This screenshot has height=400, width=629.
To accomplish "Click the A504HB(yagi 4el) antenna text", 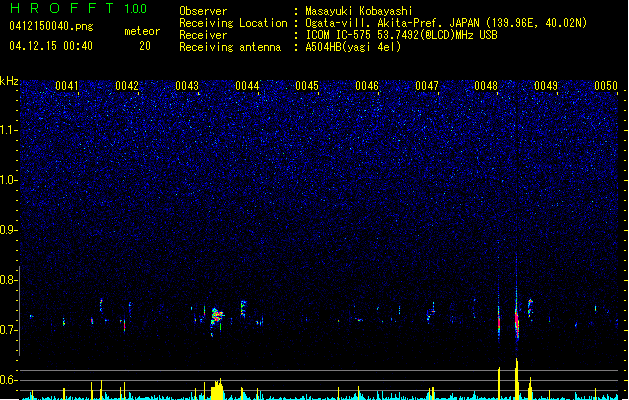I will pyautogui.click(x=353, y=47).
